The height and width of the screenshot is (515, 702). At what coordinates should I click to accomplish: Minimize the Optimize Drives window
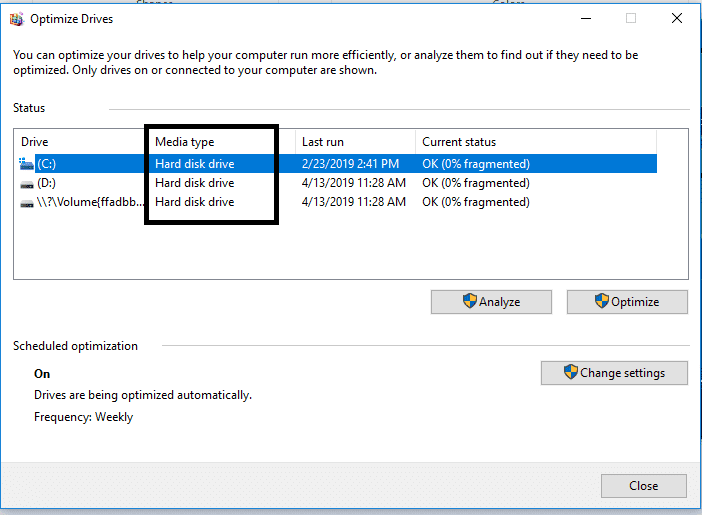pos(586,18)
